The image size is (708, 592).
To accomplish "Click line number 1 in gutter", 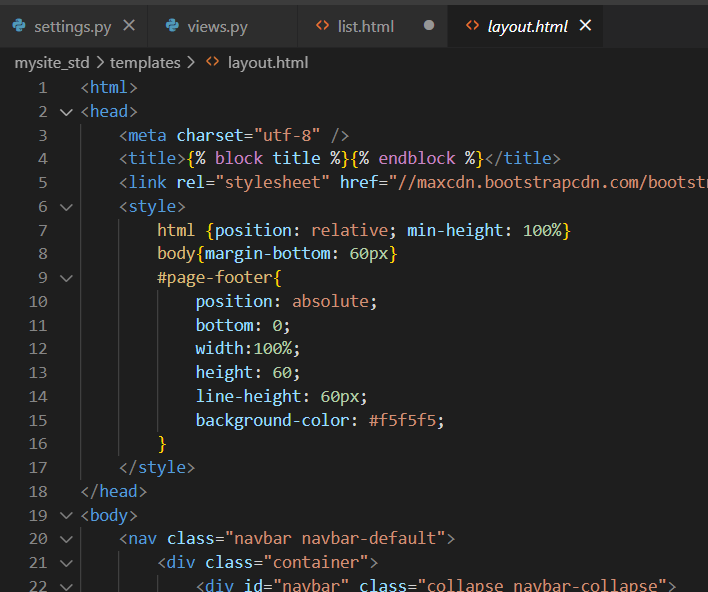I will pos(43,88).
